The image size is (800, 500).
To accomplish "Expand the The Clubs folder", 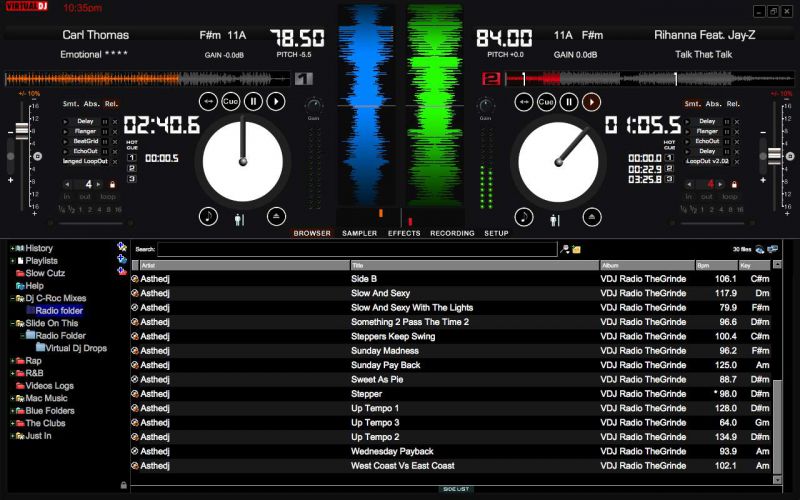I will point(12,423).
